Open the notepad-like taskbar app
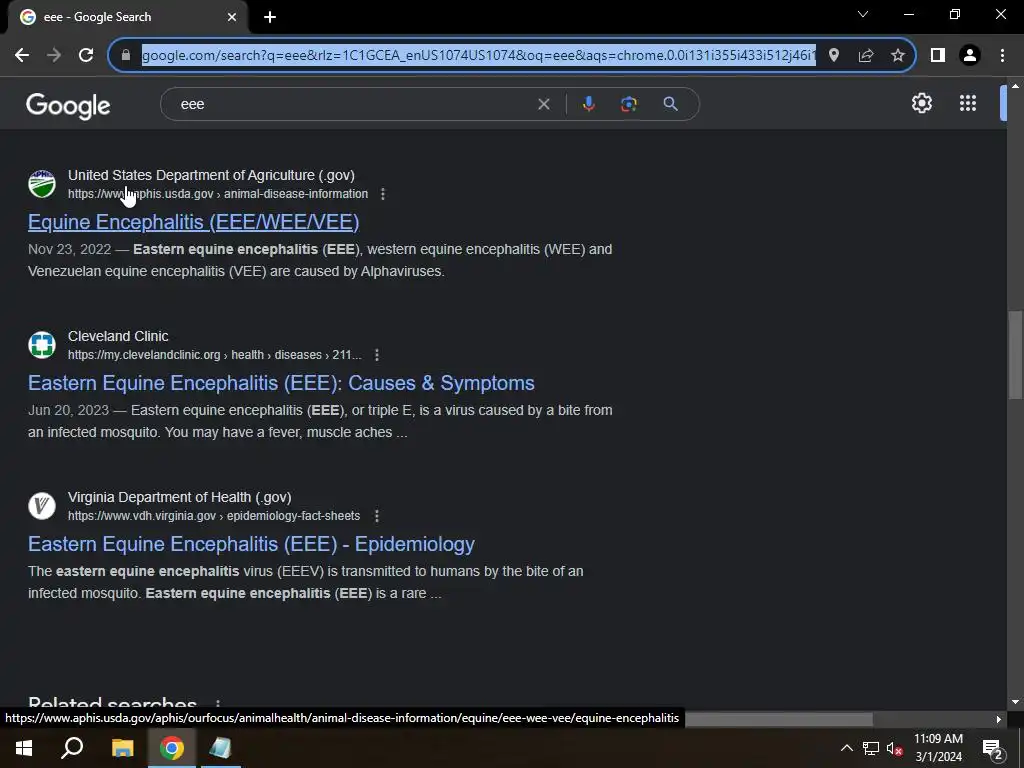 (220, 748)
